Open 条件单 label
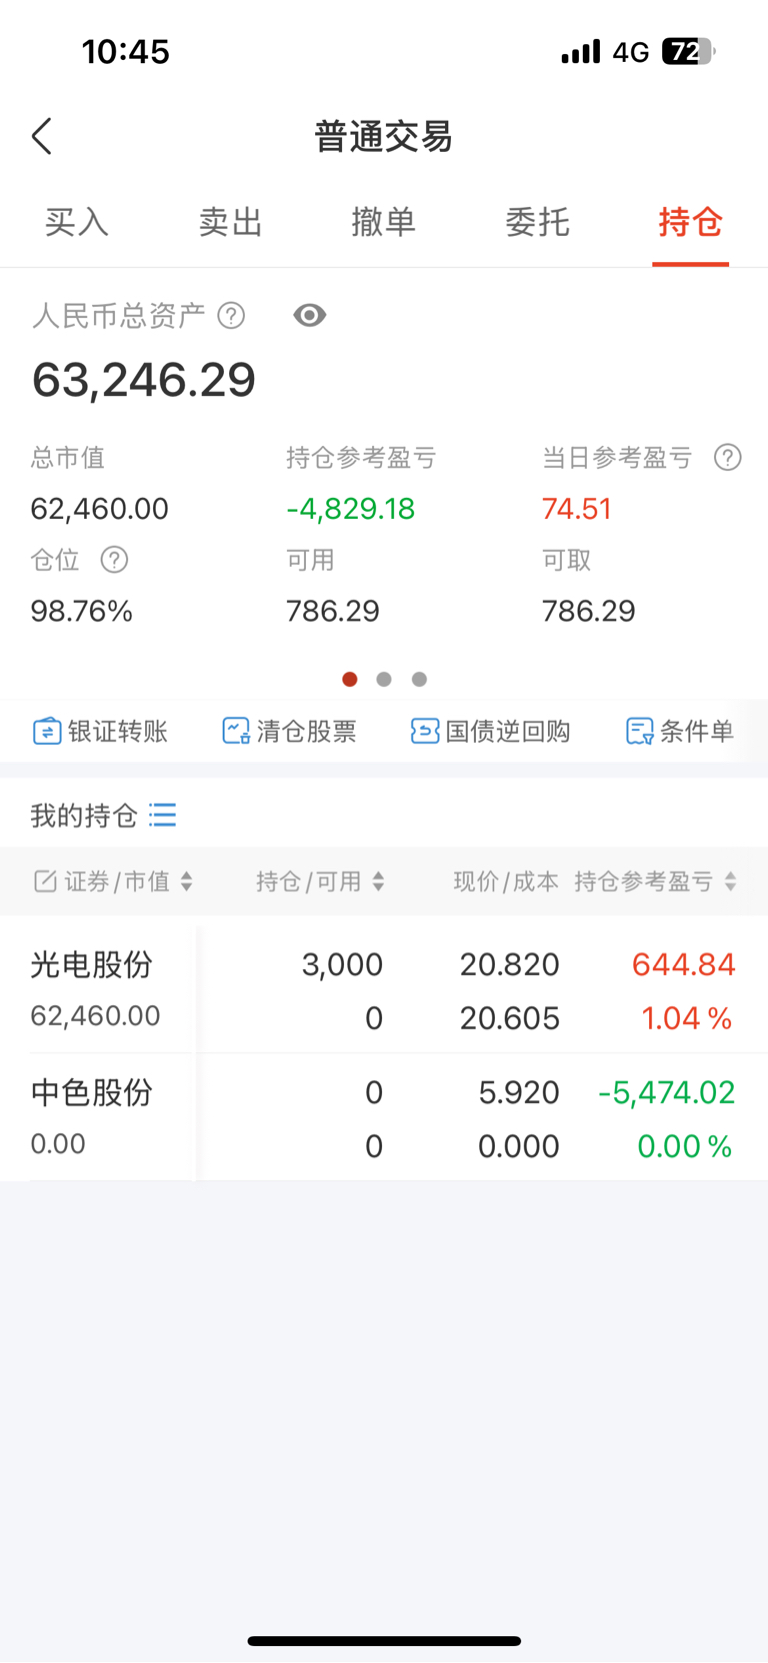This screenshot has width=768, height=1663. click(x=697, y=732)
